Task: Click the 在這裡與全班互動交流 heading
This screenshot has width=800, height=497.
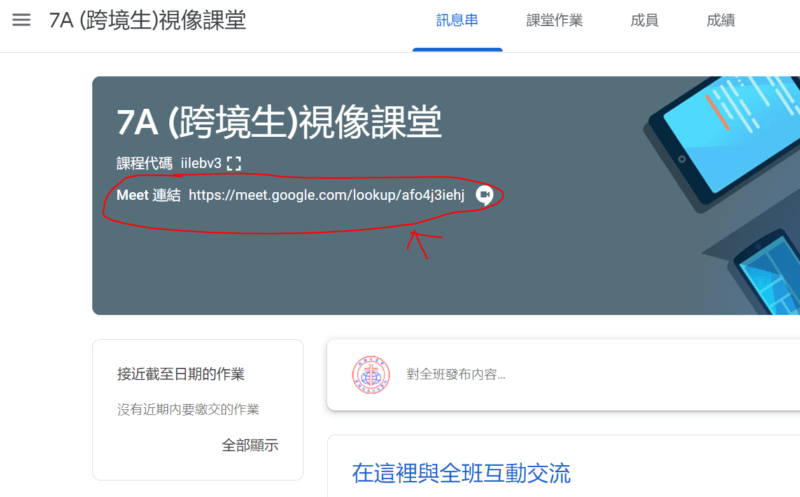Action: click(461, 472)
